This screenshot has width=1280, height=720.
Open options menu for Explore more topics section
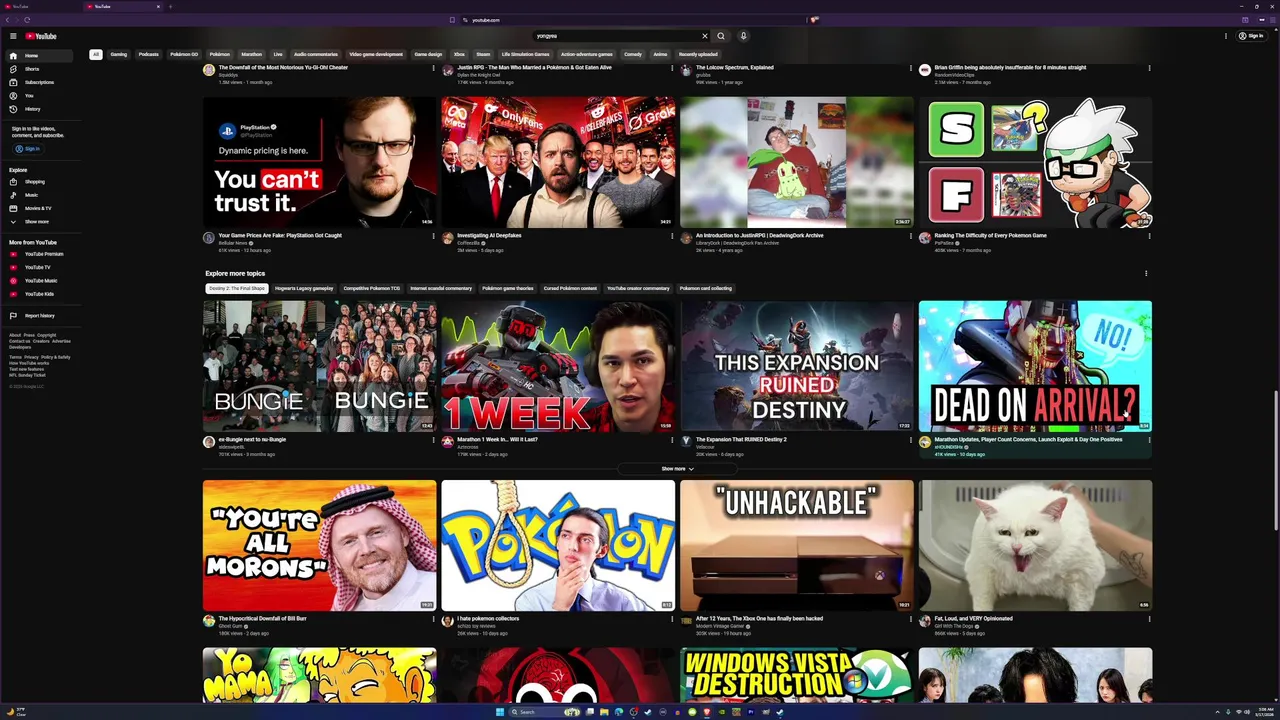pyautogui.click(x=1146, y=273)
